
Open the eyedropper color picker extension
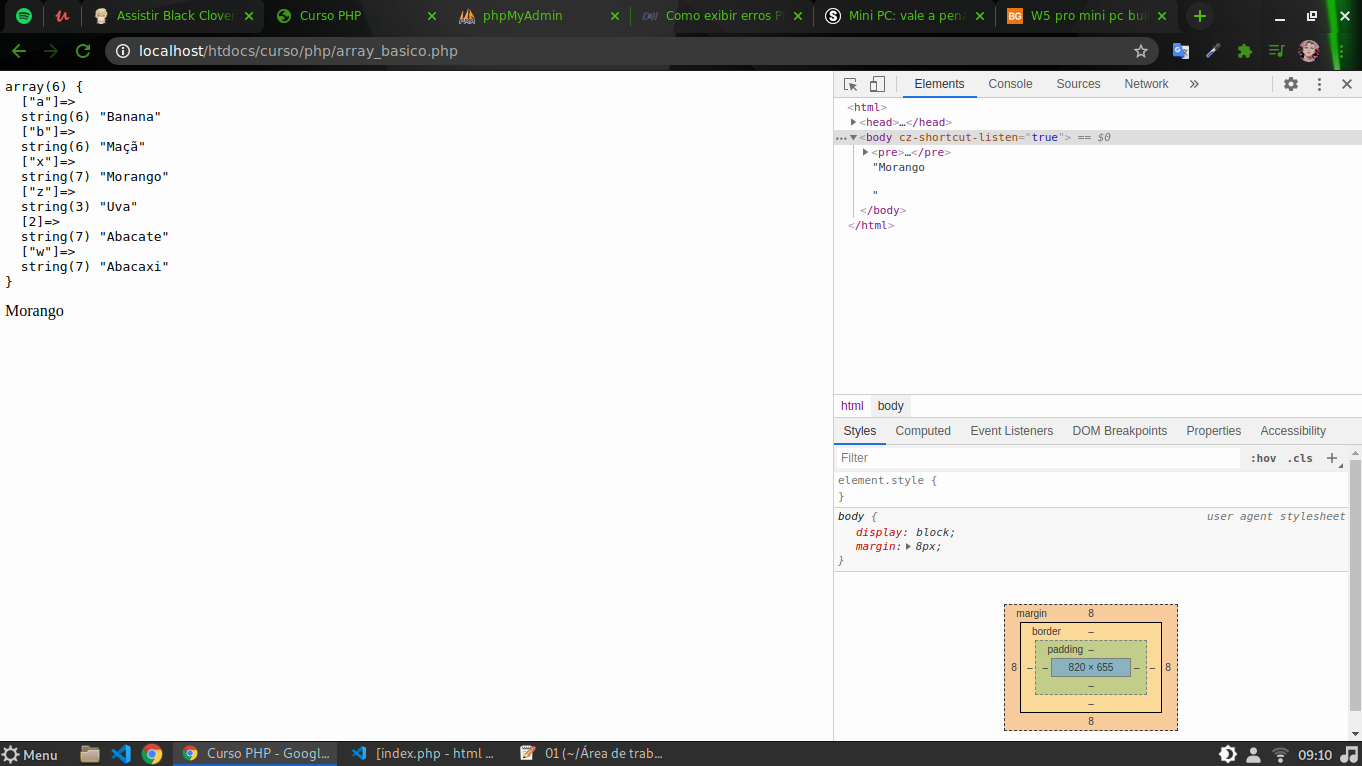pos(1213,51)
